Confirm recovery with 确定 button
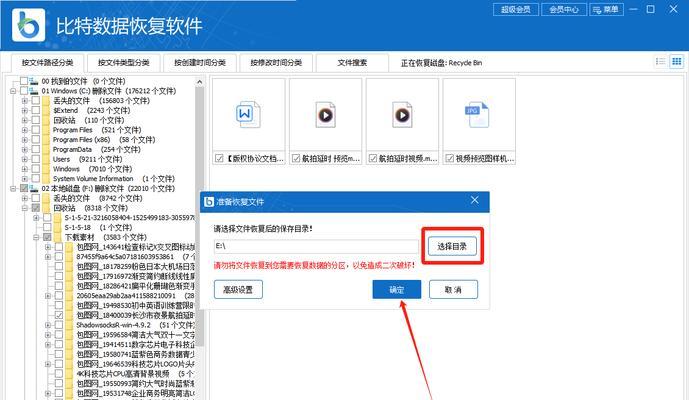Screen dimensions: 689x400 coord(397,290)
